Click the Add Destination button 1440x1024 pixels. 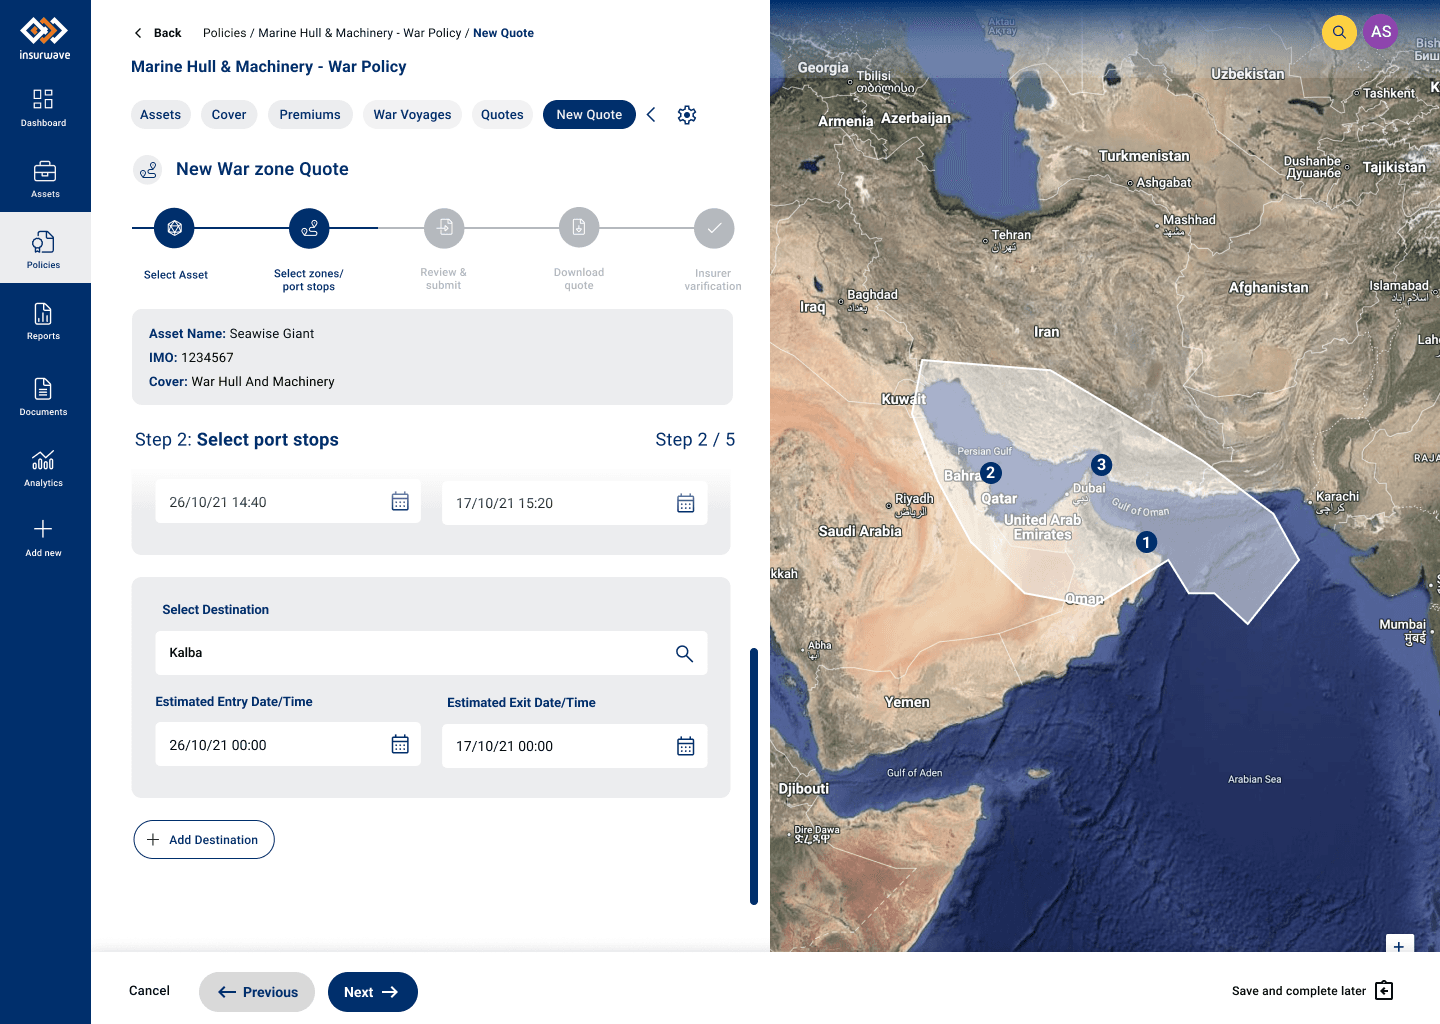click(x=204, y=840)
